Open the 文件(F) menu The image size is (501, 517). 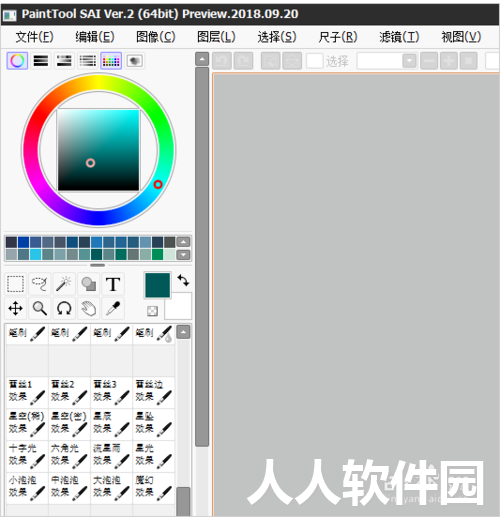coord(34,37)
